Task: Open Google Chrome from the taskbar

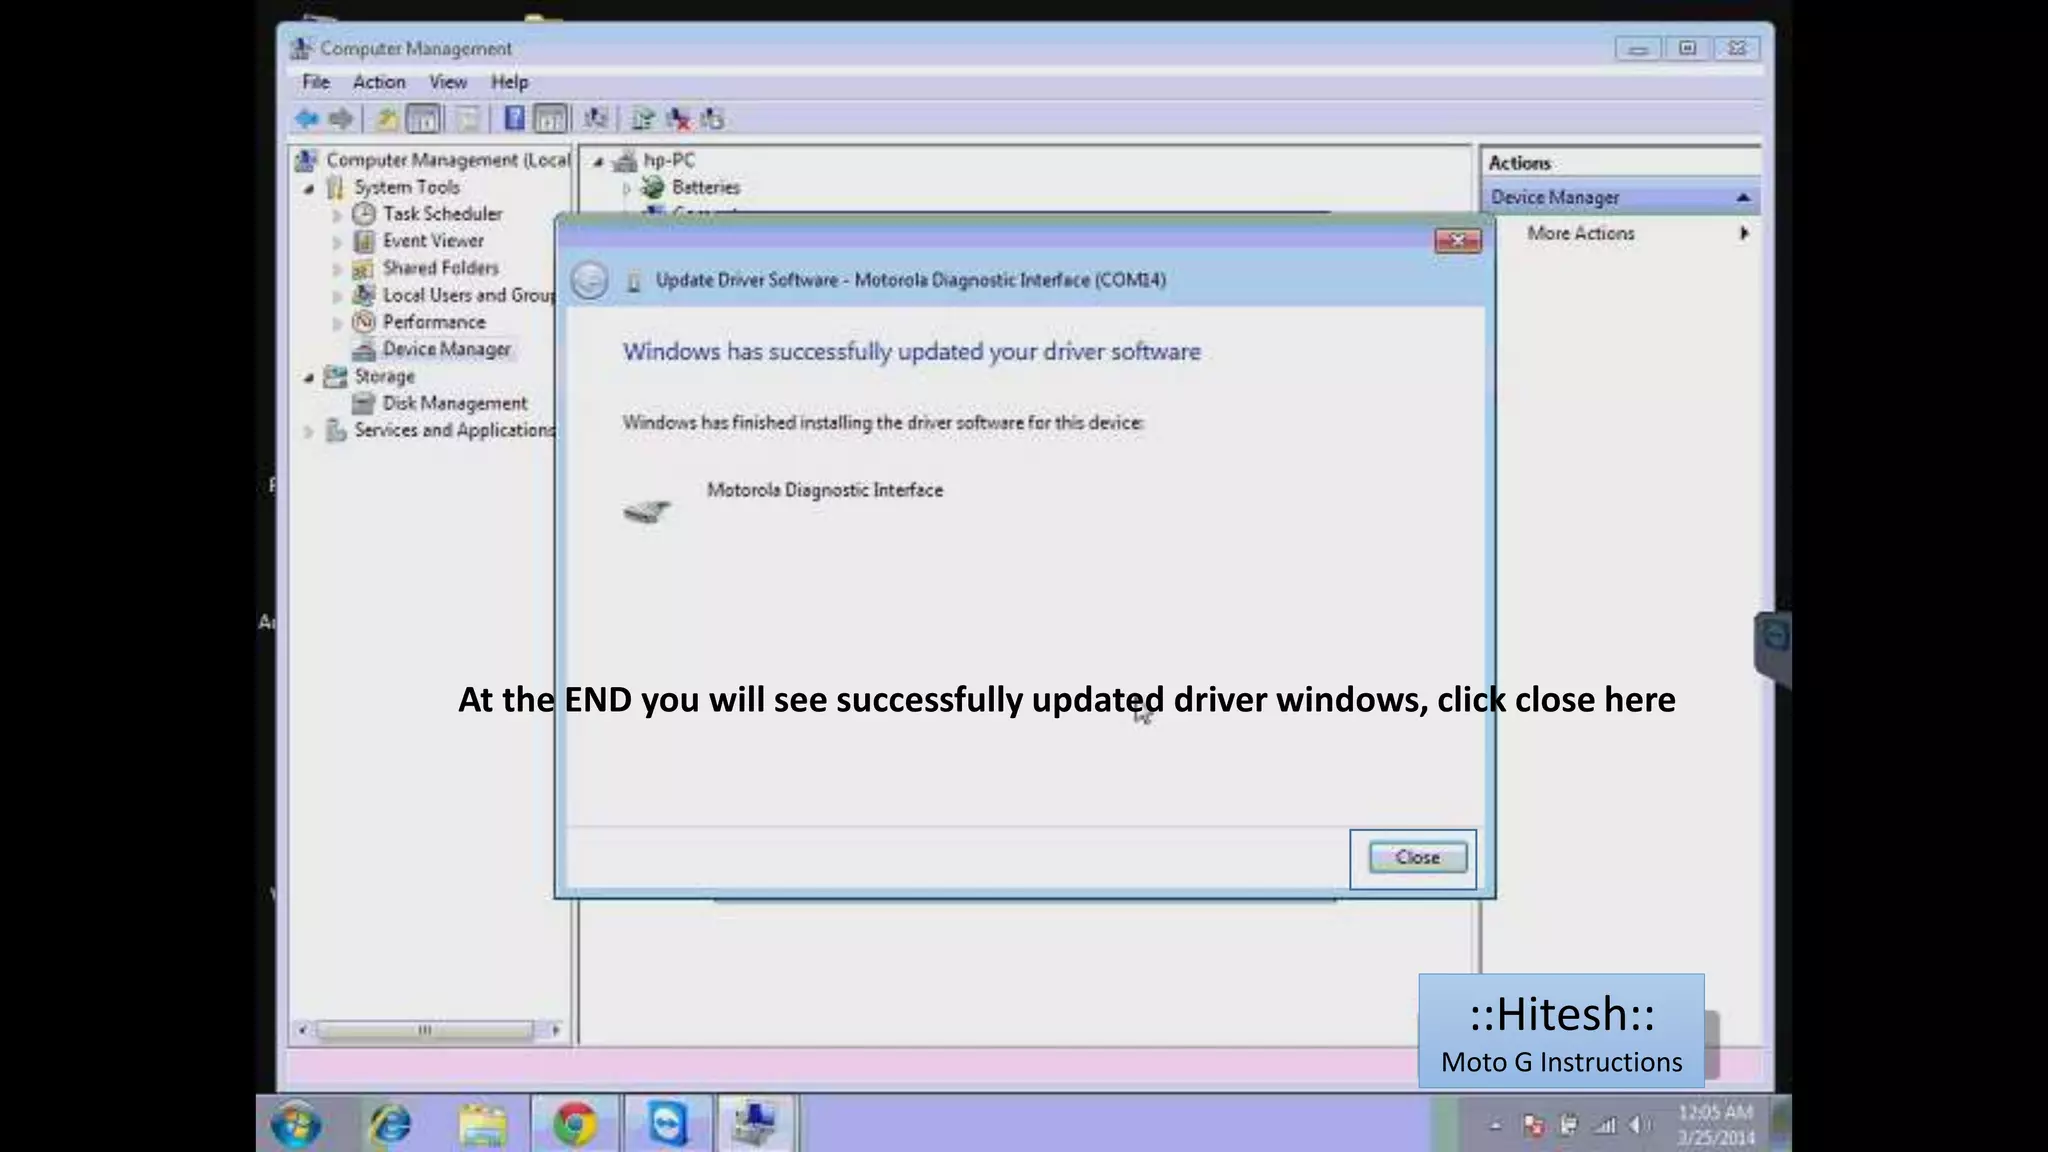Action: (x=575, y=1124)
